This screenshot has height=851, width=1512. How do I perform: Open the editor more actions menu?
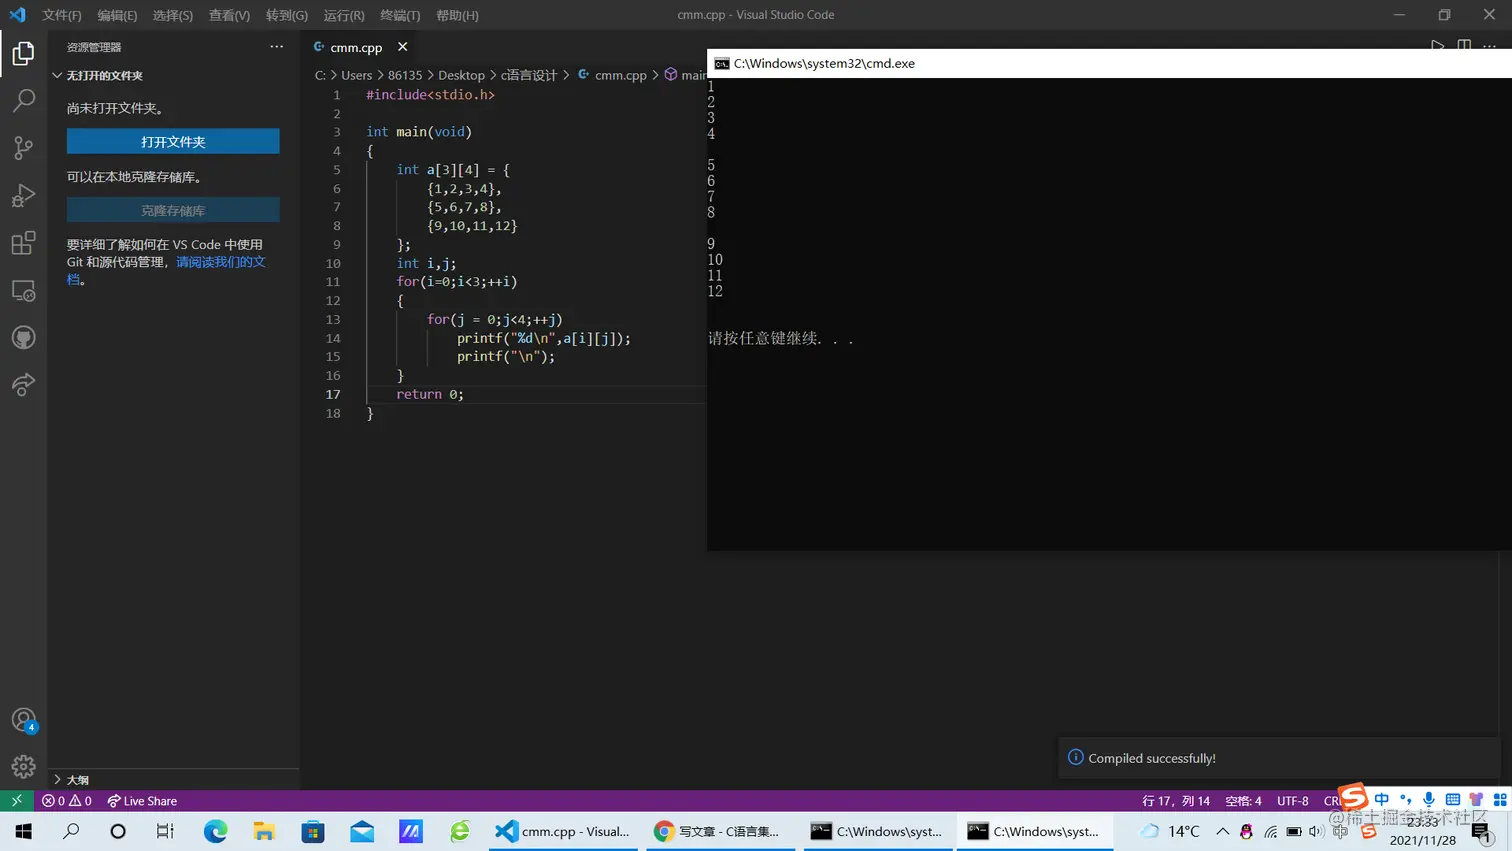pyautogui.click(x=1490, y=46)
